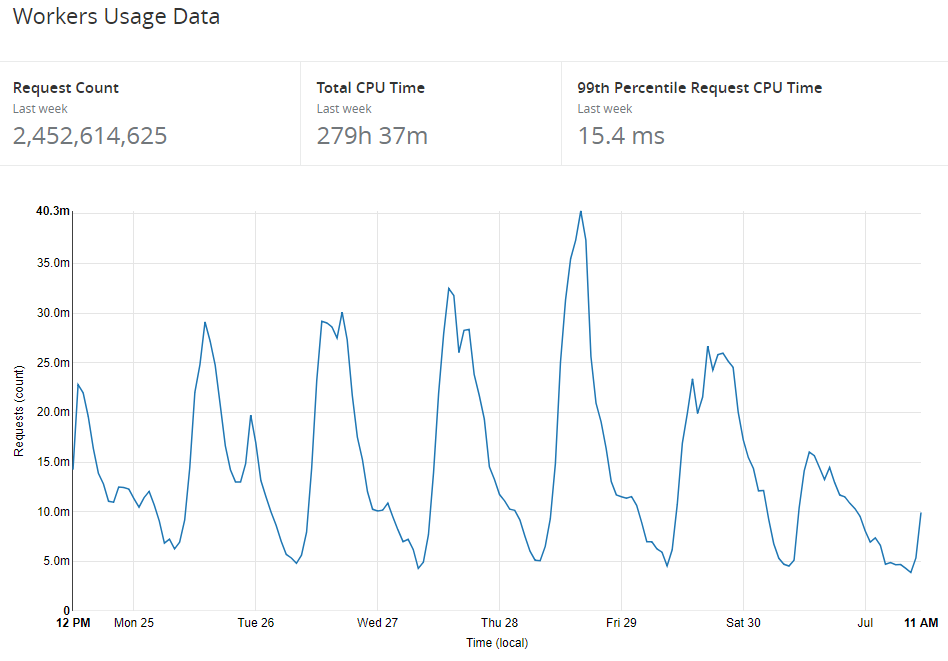Click the 11 AM end time label
This screenshot has height=661, width=948.
click(921, 623)
